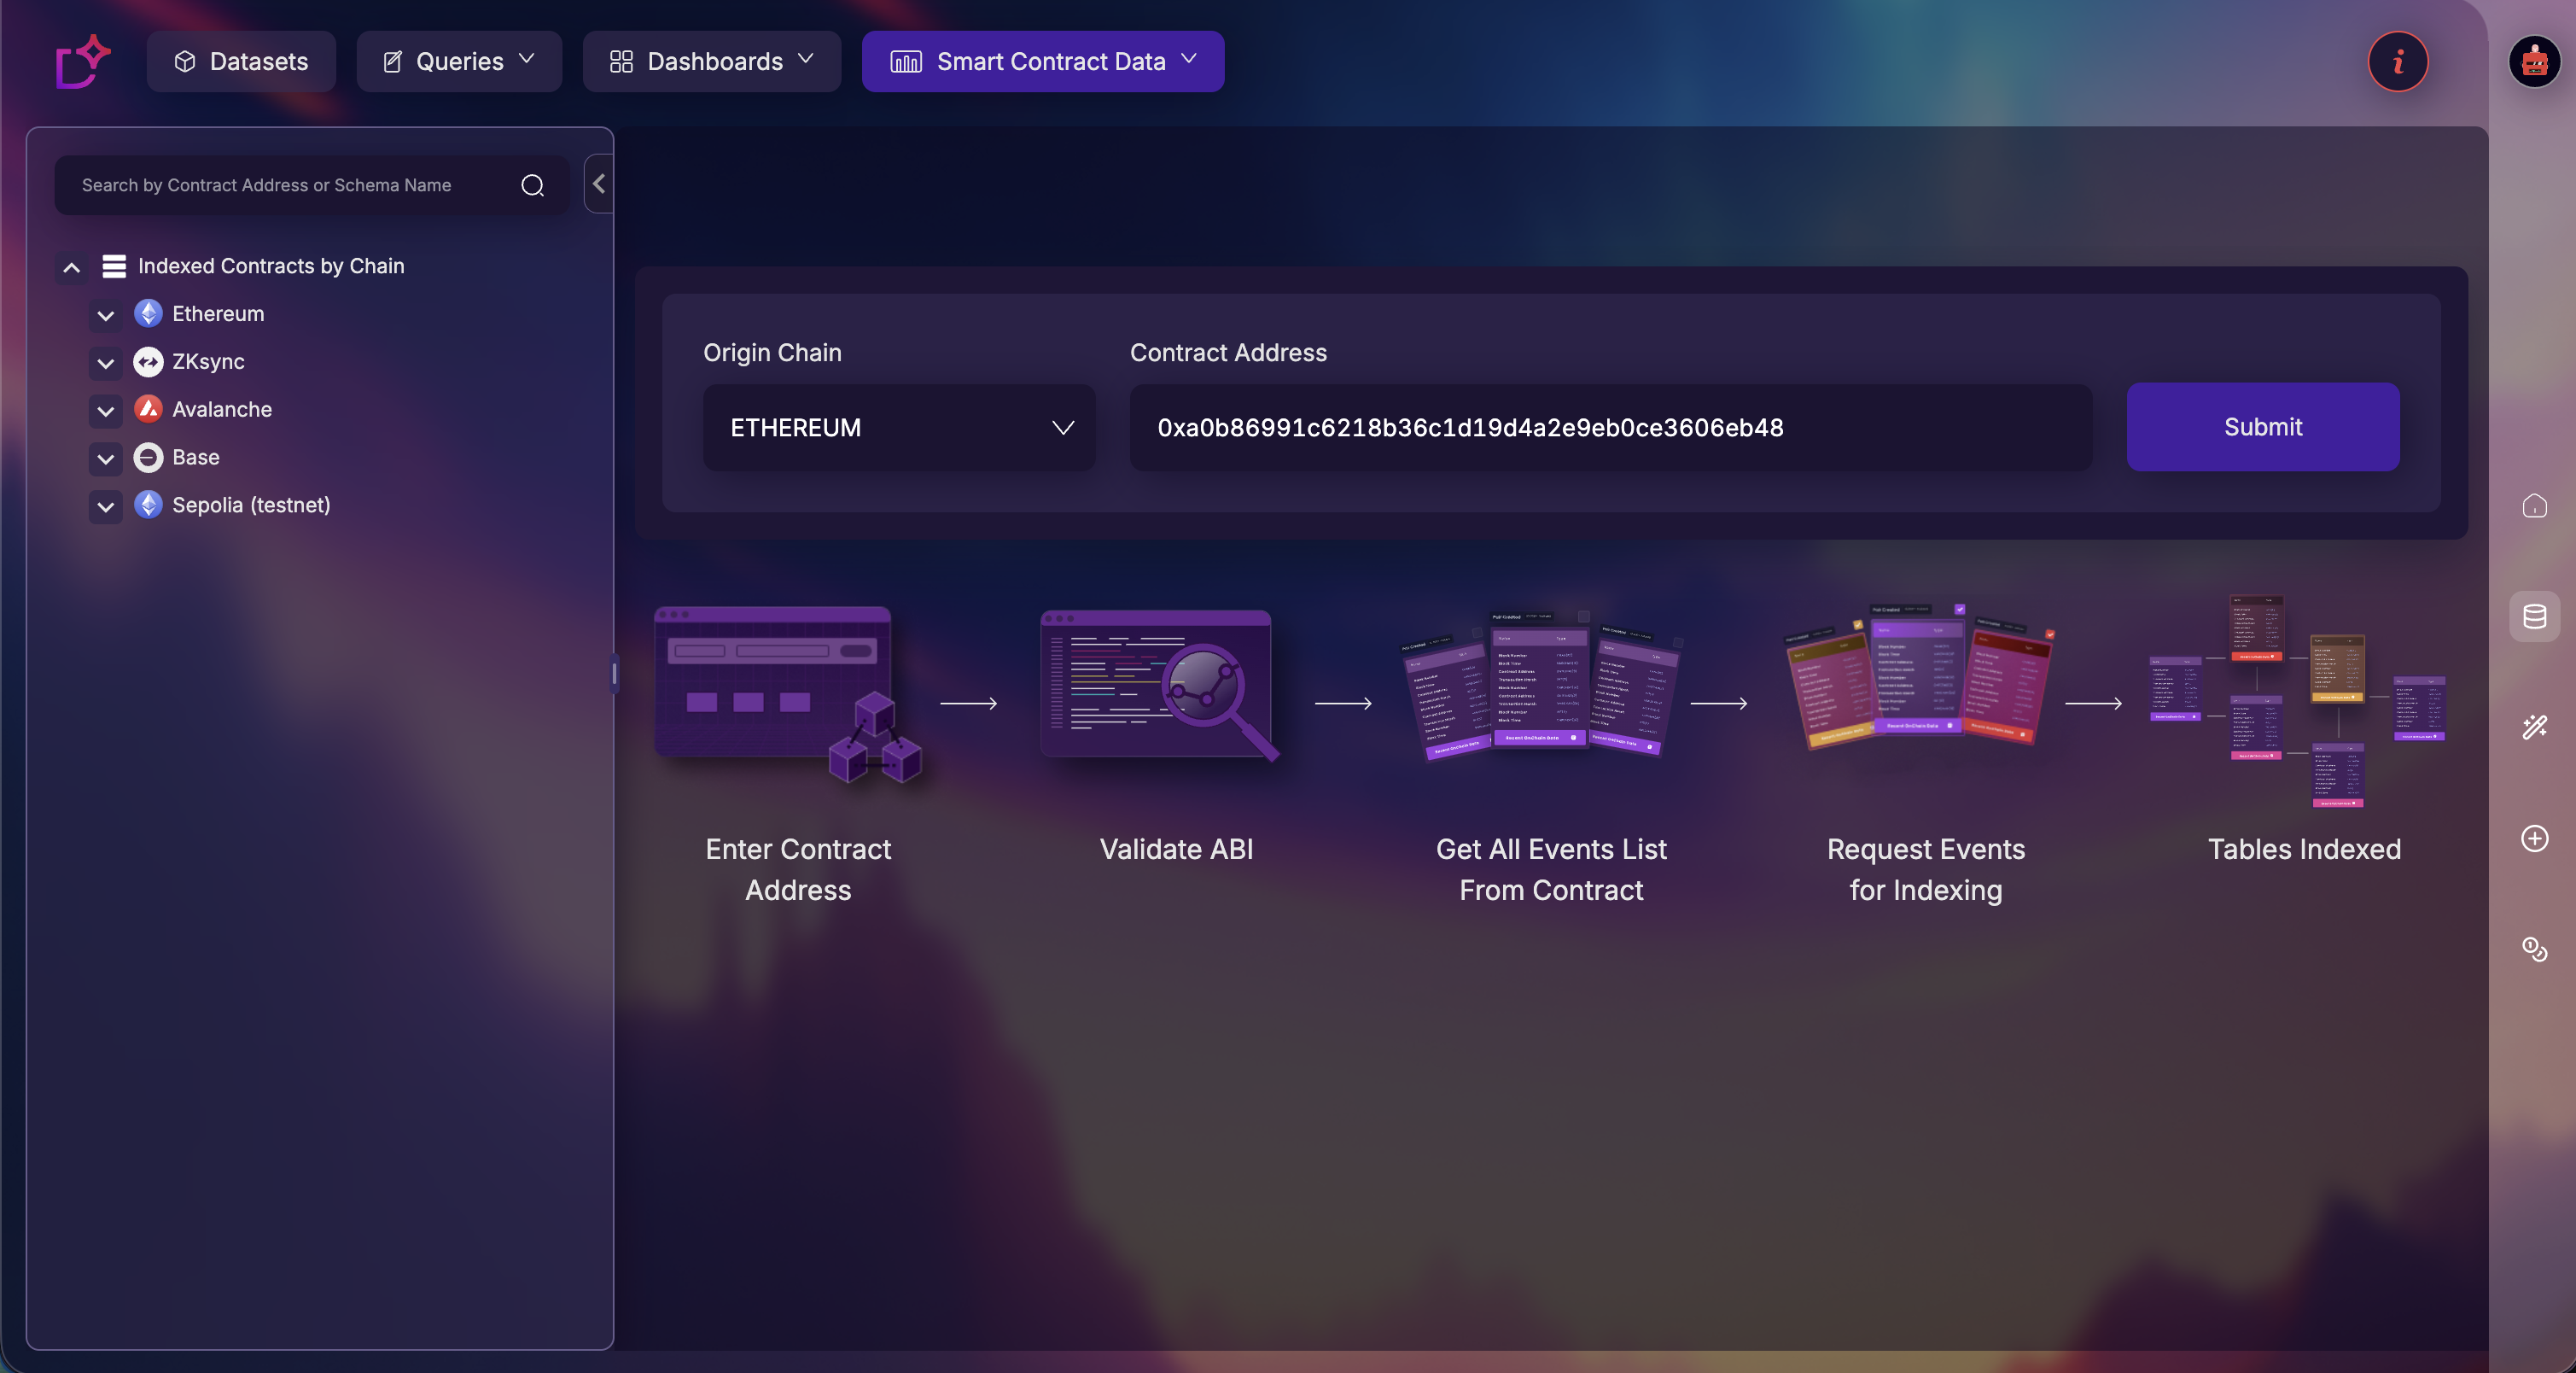Open the Origin Chain ETHEREUM dropdown
Image resolution: width=2576 pixels, height=1373 pixels.
[898, 428]
